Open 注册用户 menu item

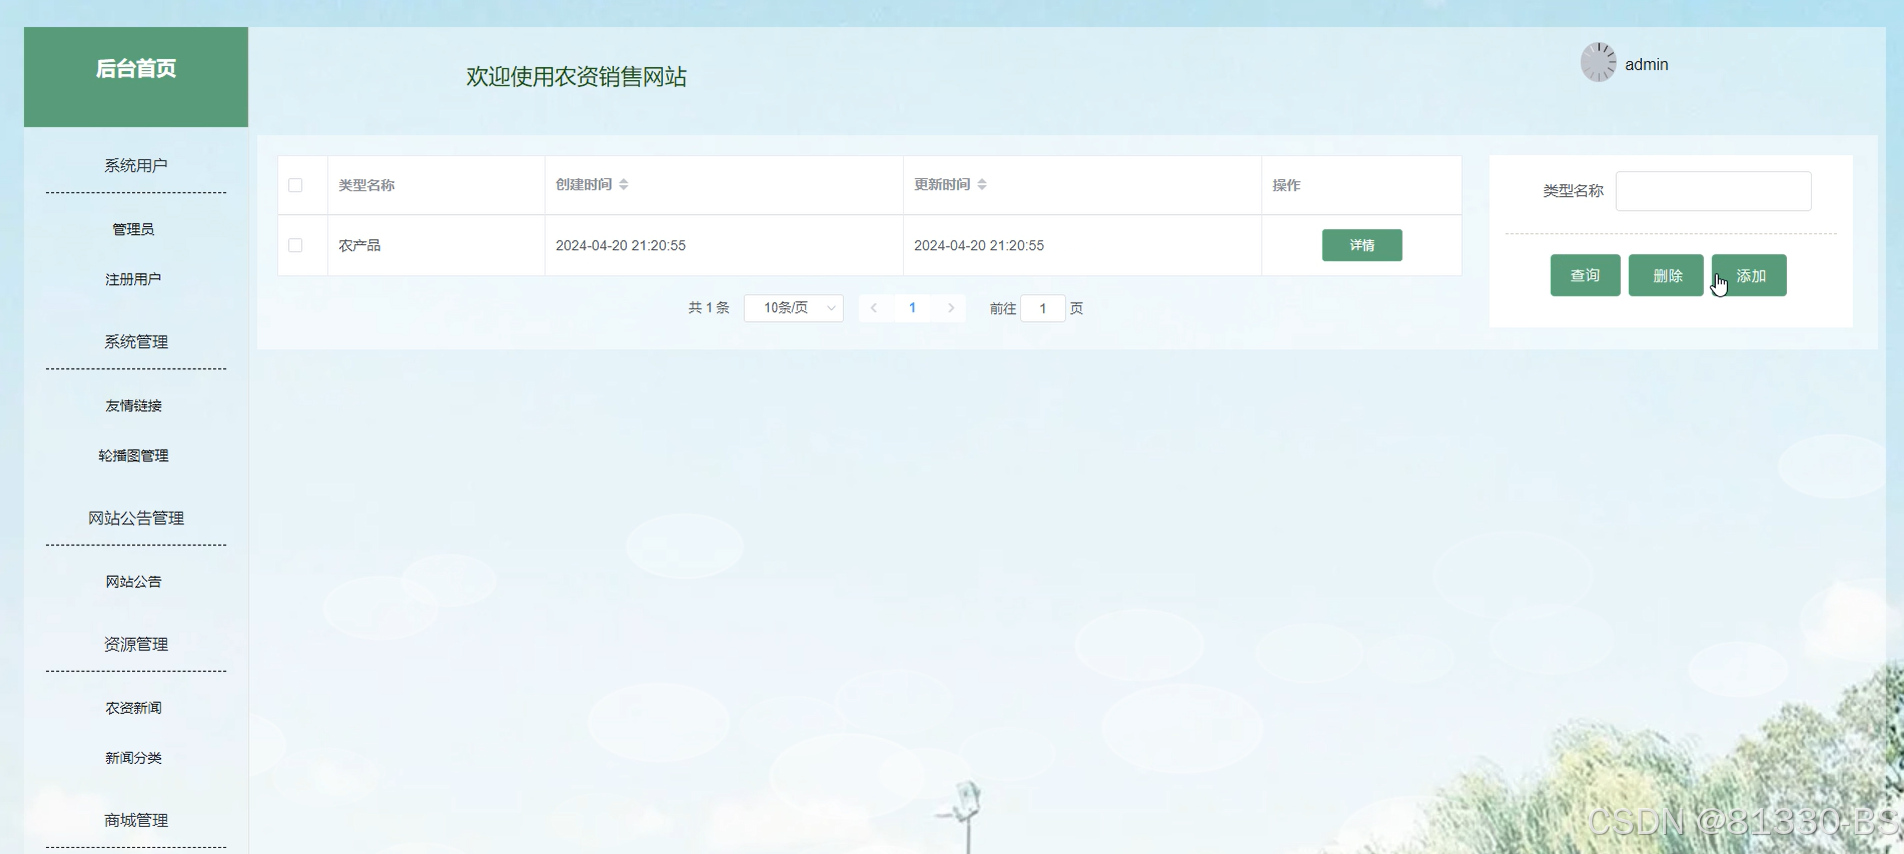coord(133,280)
